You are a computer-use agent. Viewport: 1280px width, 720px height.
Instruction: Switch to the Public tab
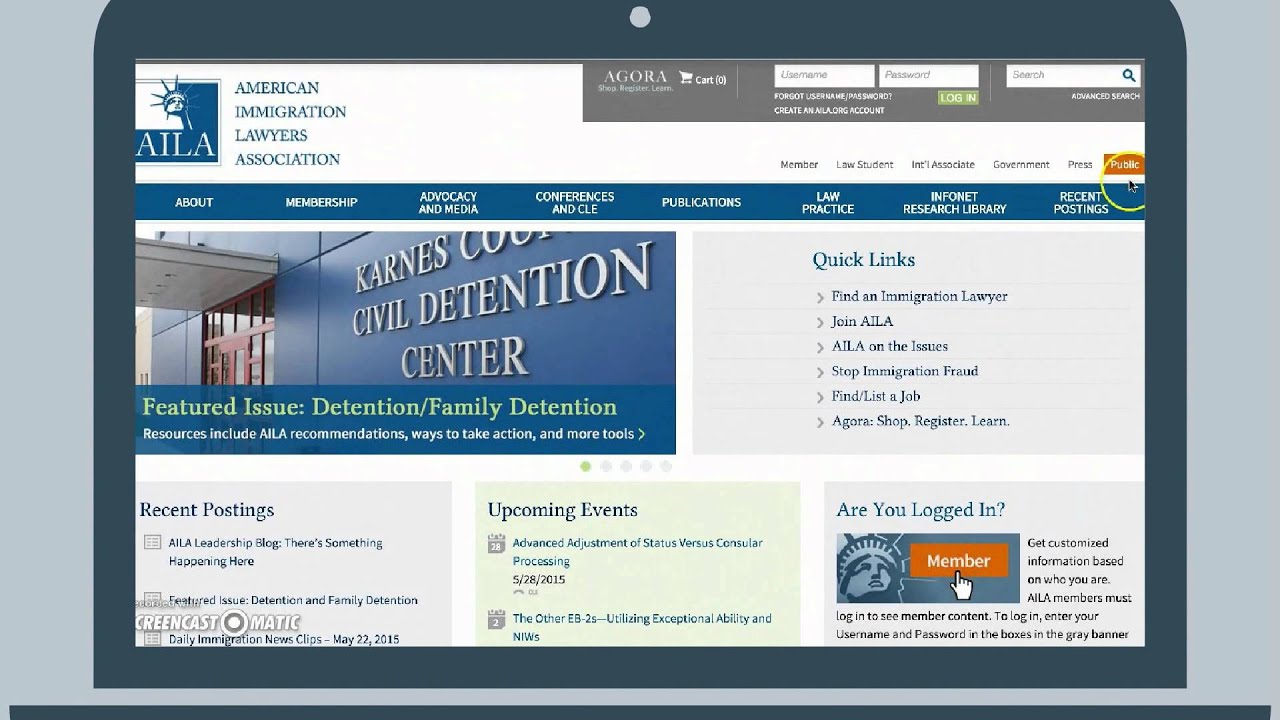pyautogui.click(x=1123, y=165)
